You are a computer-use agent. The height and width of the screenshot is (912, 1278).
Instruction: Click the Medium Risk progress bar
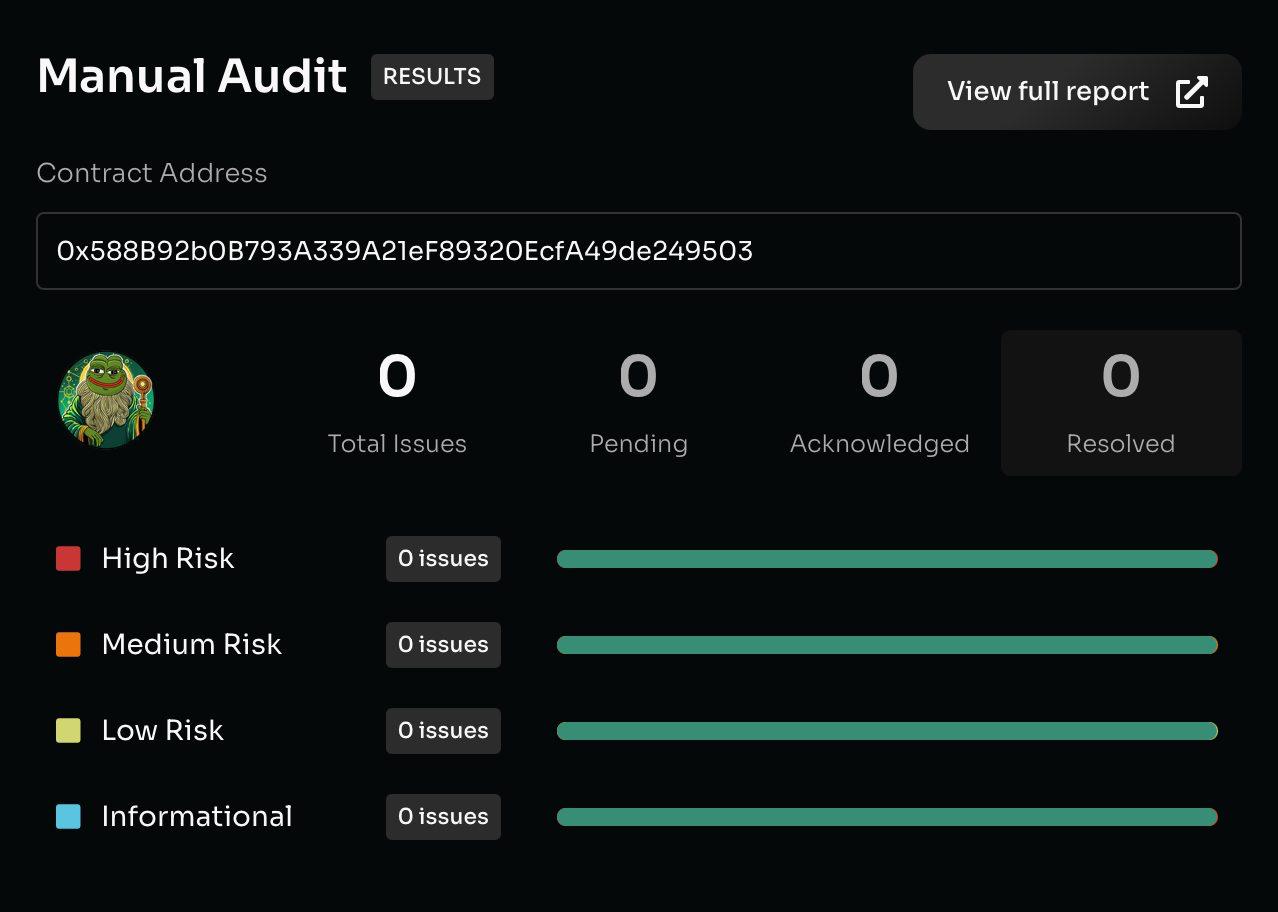pos(887,645)
